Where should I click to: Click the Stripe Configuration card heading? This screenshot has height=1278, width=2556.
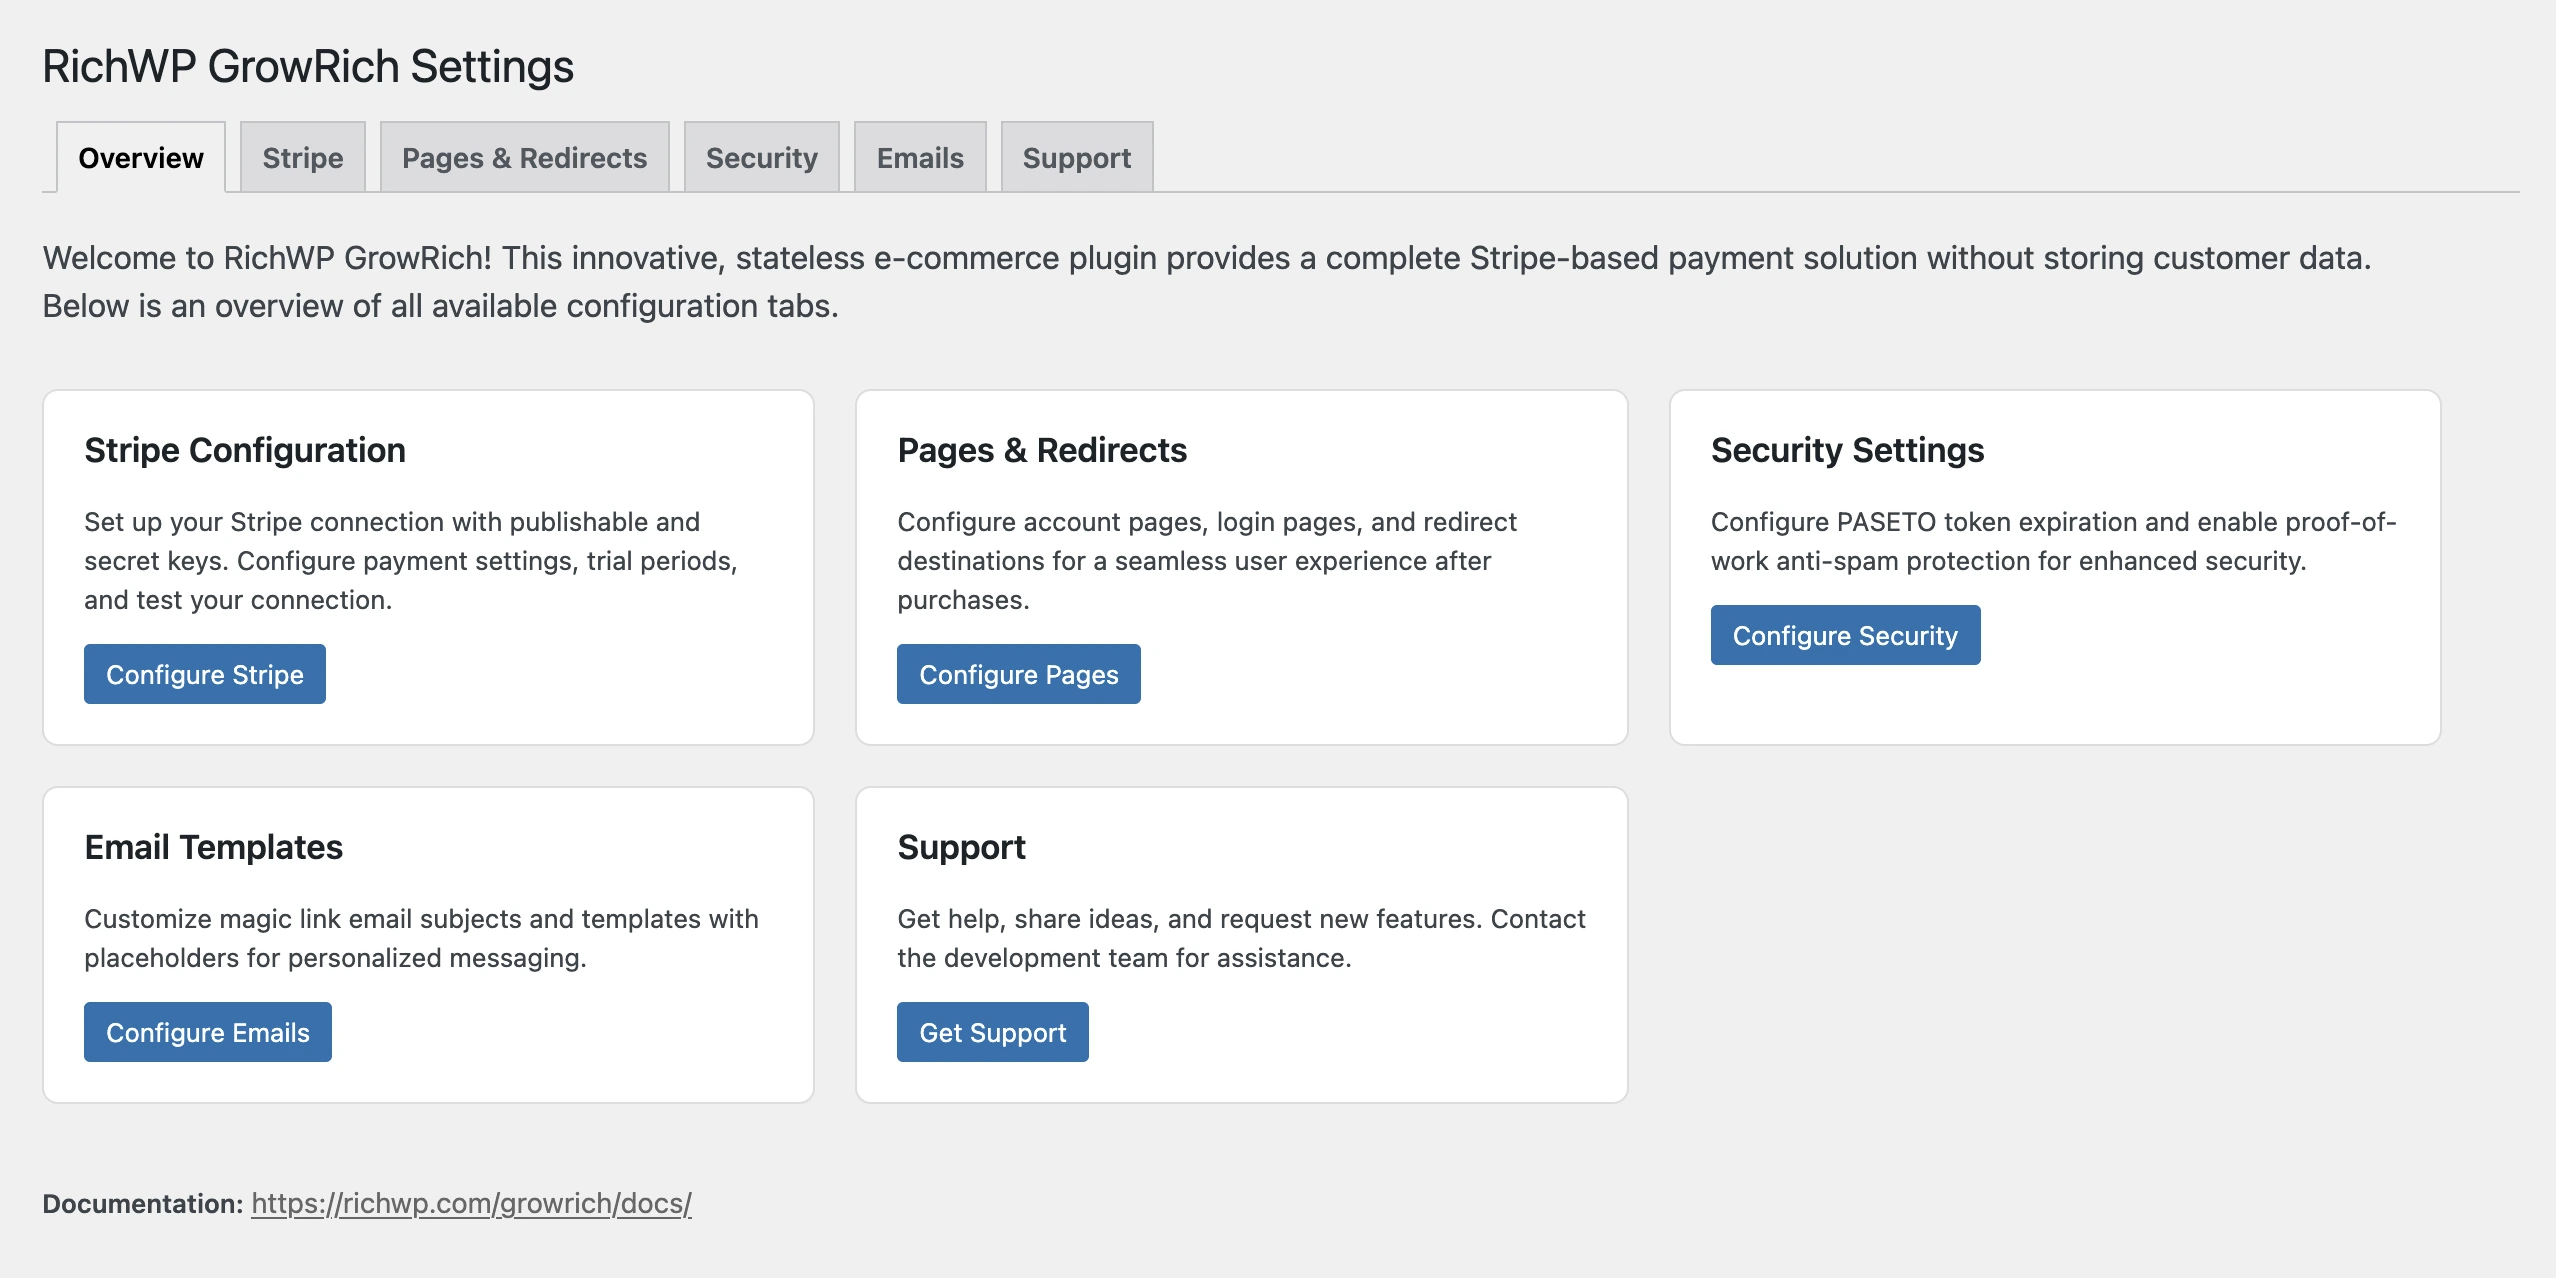245,450
